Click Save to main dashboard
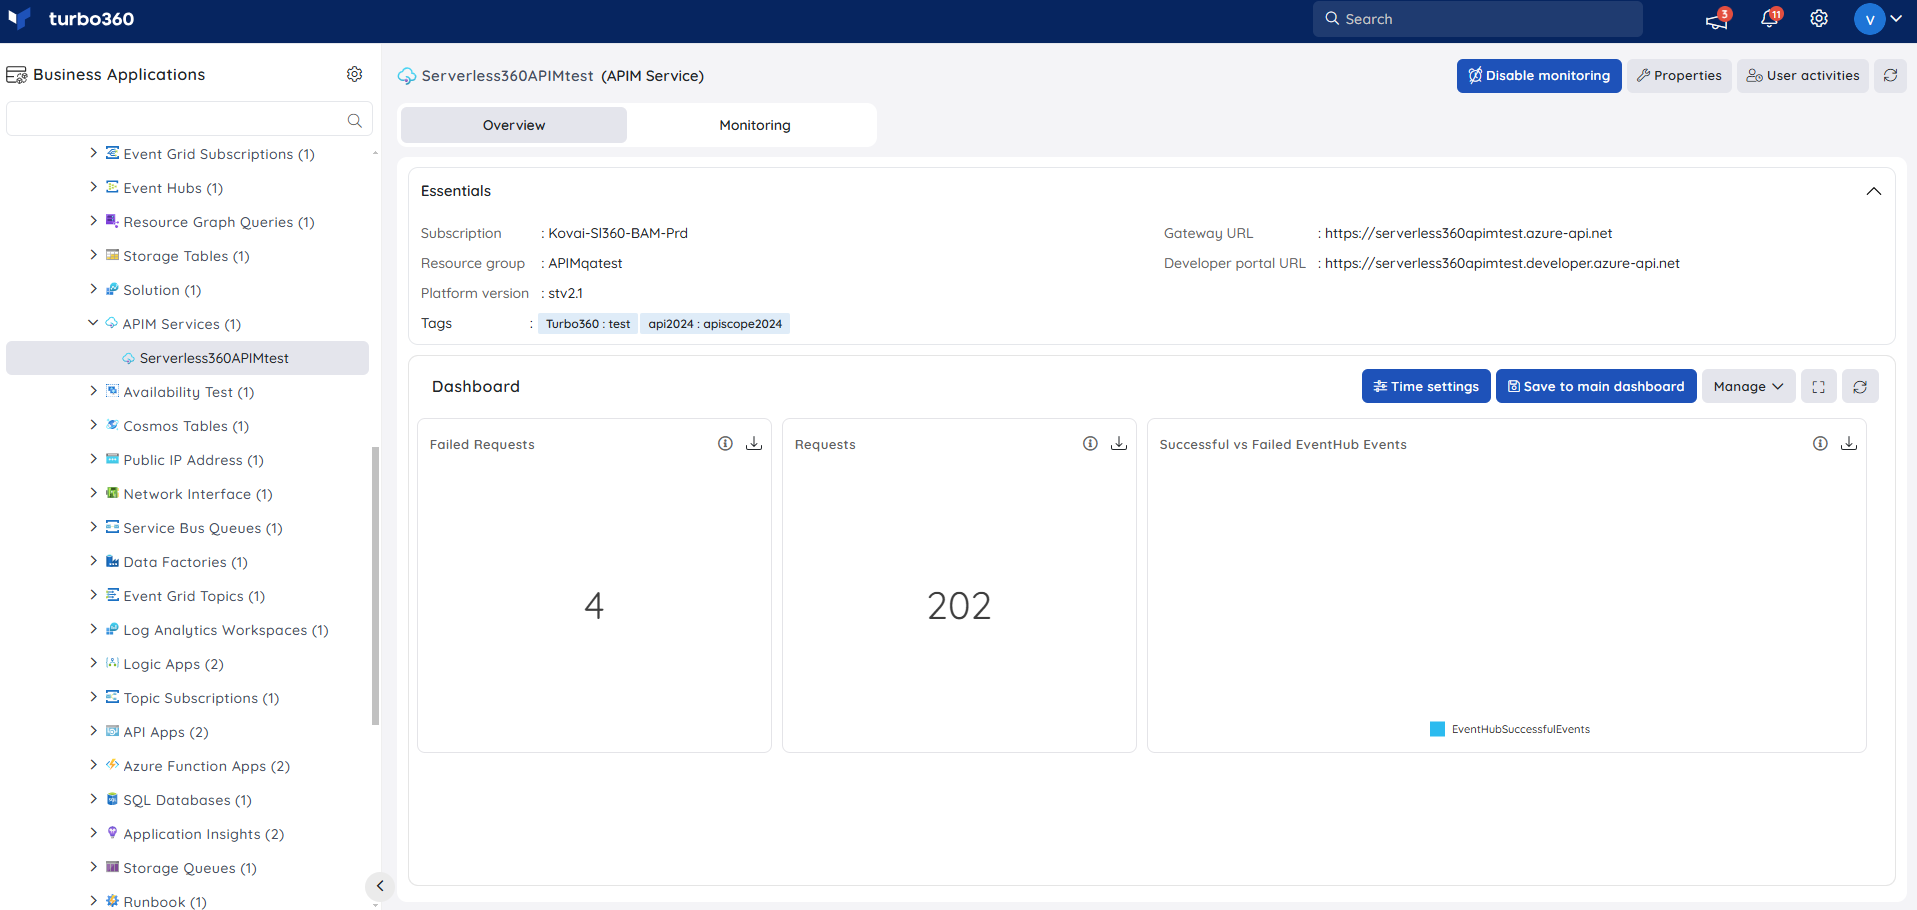The width and height of the screenshot is (1917, 910). (1596, 386)
